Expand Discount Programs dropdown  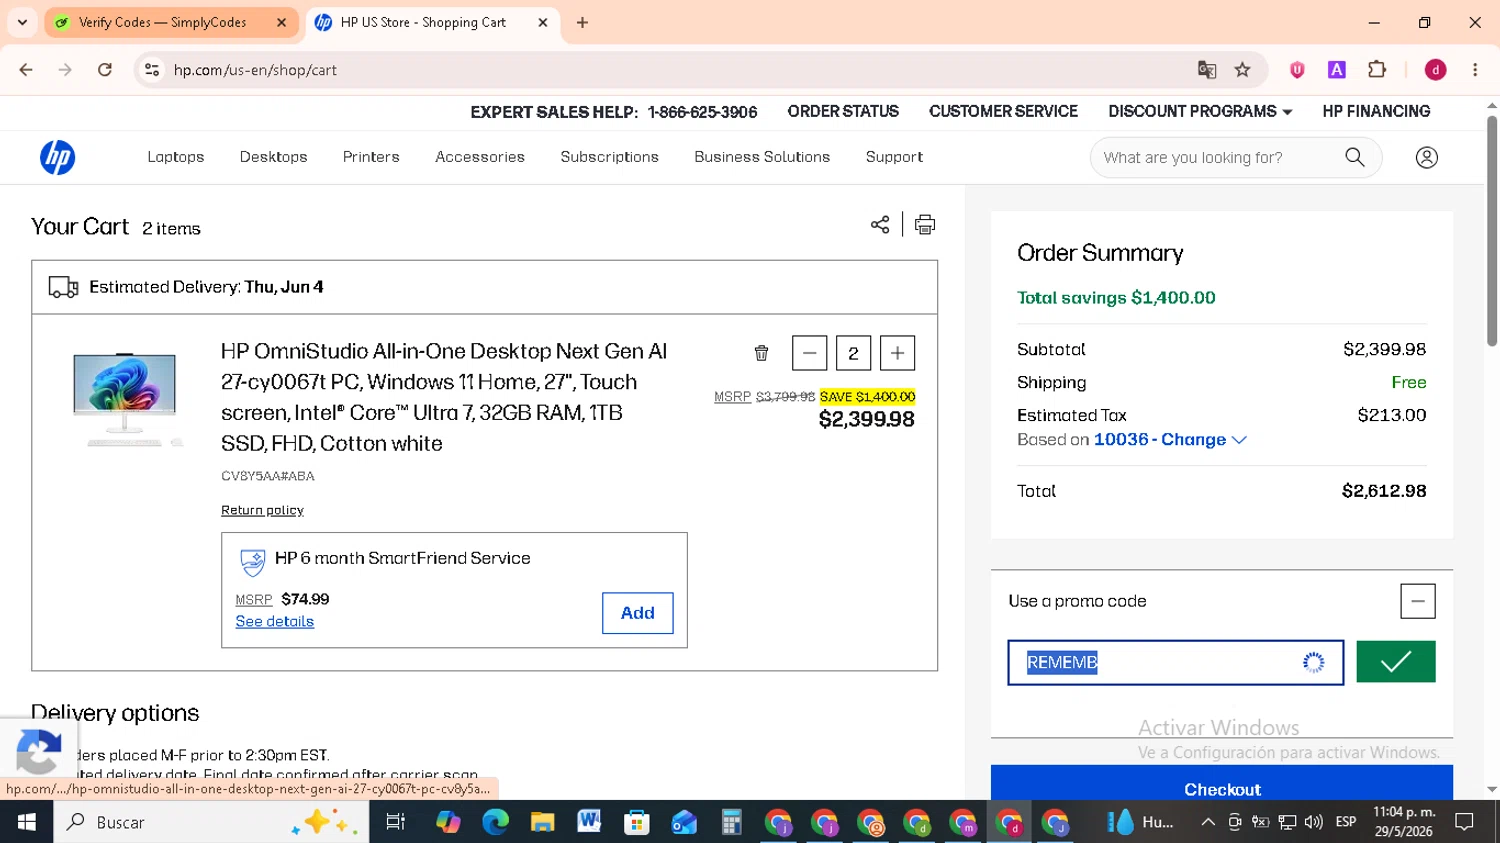(x=1200, y=112)
